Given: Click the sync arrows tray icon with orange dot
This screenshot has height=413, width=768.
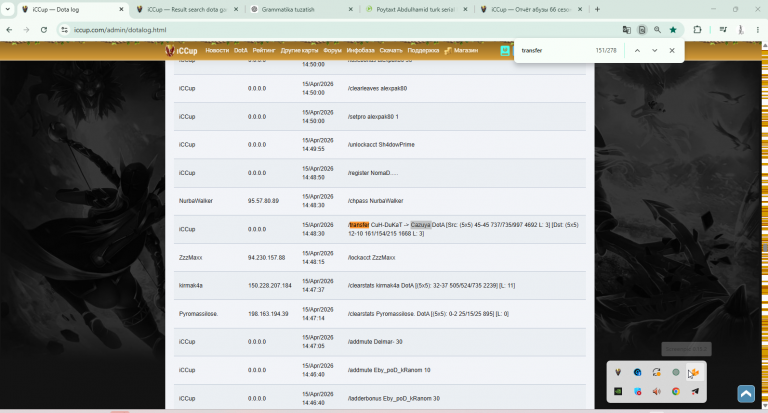Looking at the screenshot, I should coord(657,372).
